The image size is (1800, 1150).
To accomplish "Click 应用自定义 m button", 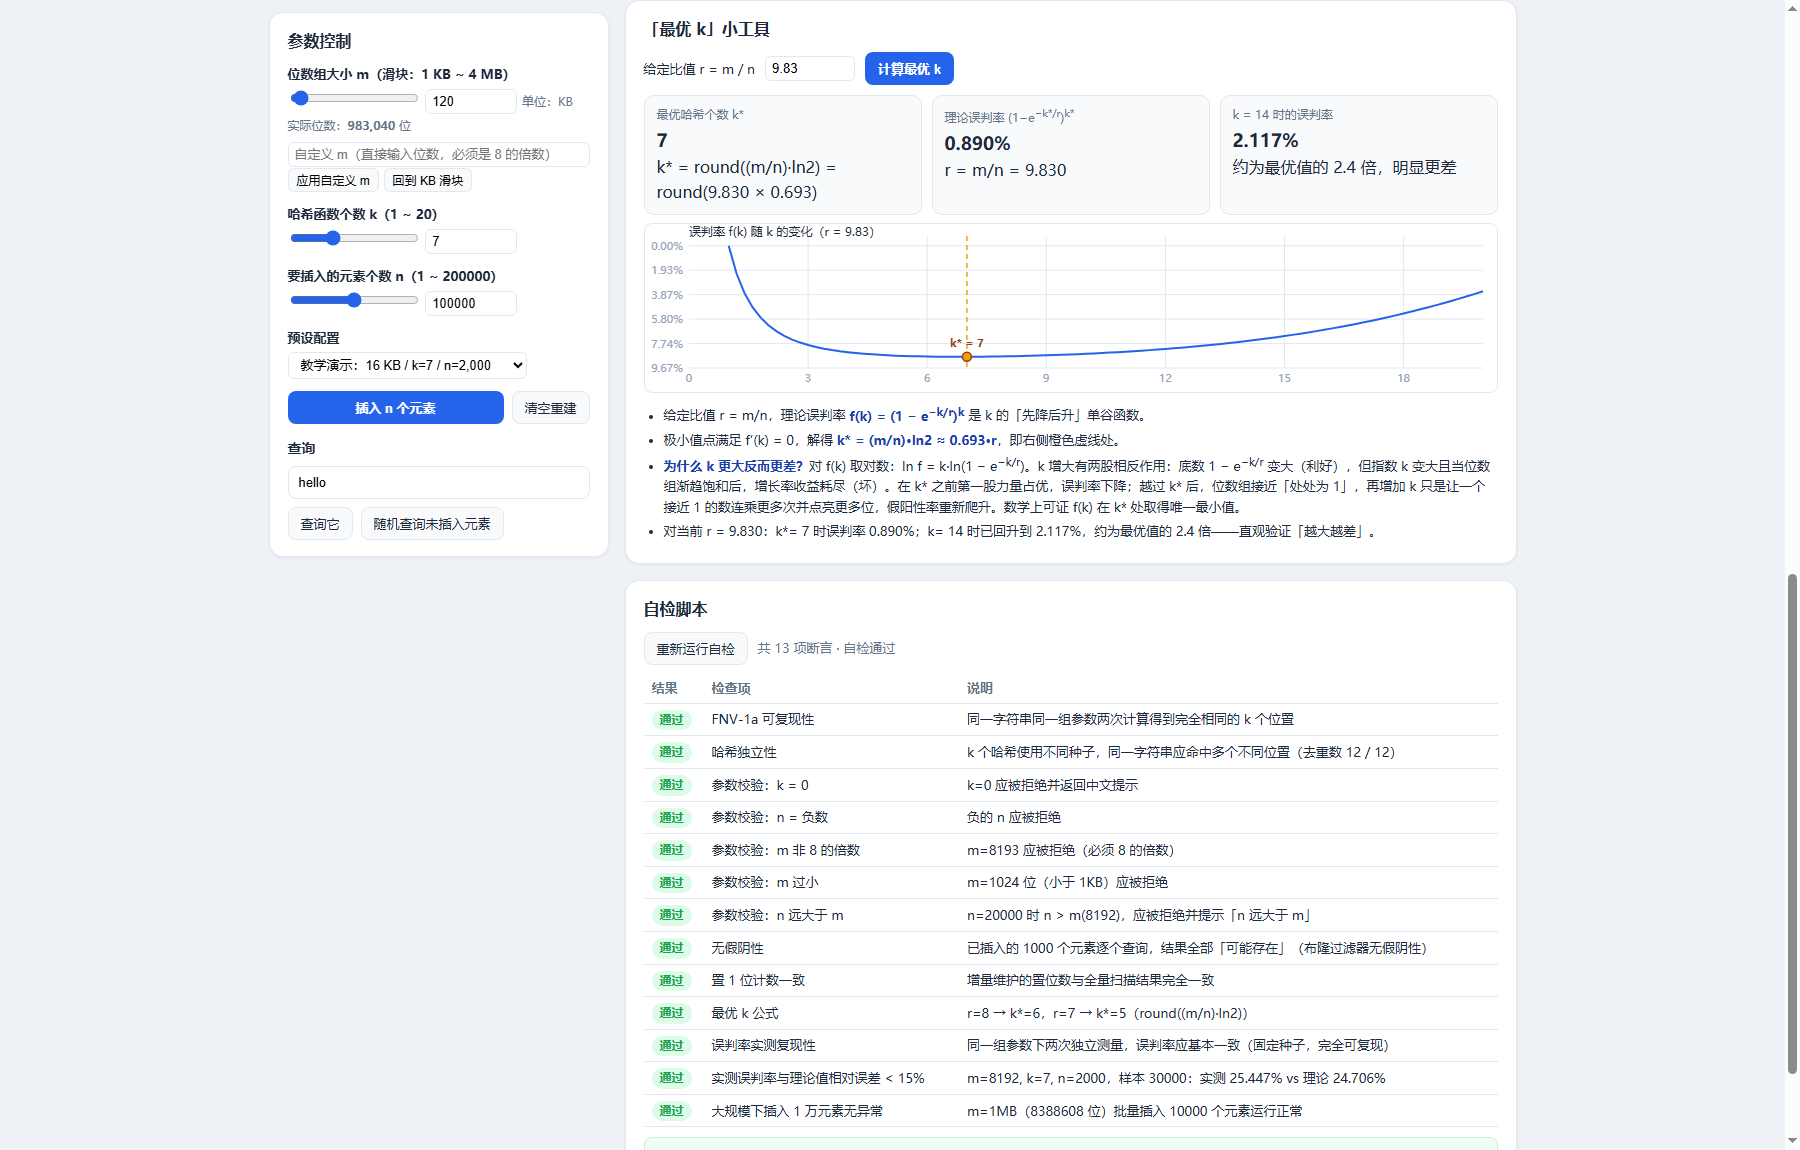I will pyautogui.click(x=333, y=181).
